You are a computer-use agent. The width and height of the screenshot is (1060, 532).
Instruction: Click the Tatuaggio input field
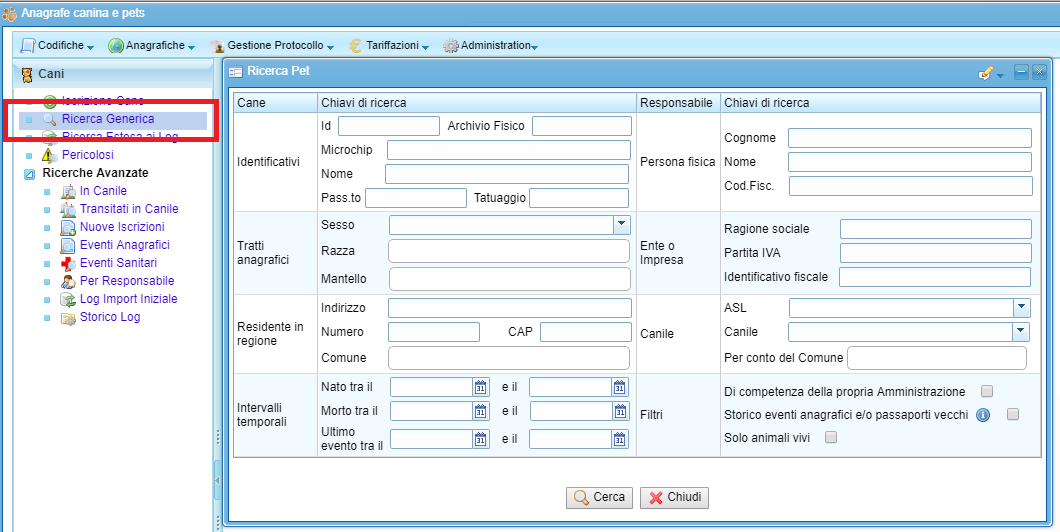click(x=579, y=197)
